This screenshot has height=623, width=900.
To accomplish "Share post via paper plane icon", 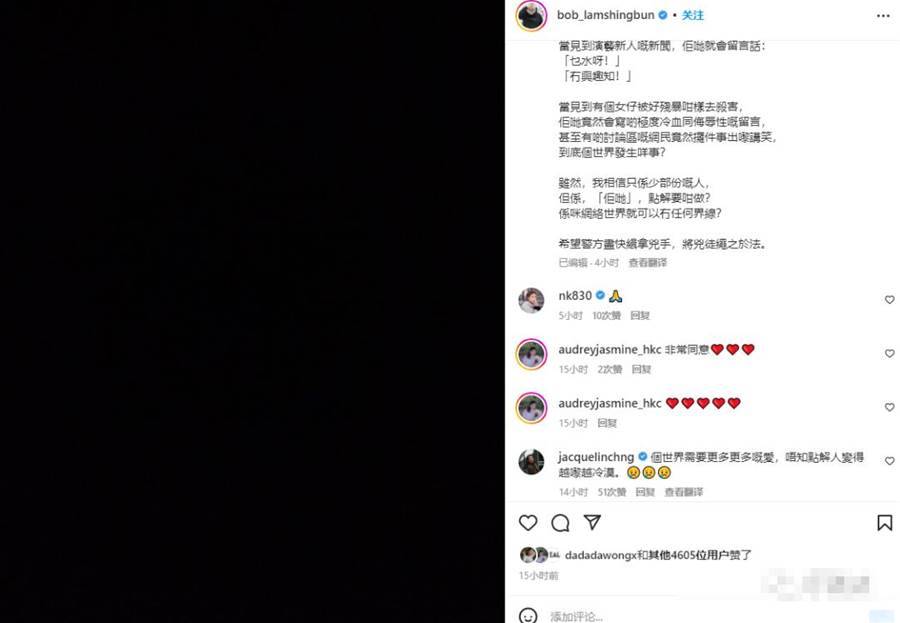I will [592, 522].
